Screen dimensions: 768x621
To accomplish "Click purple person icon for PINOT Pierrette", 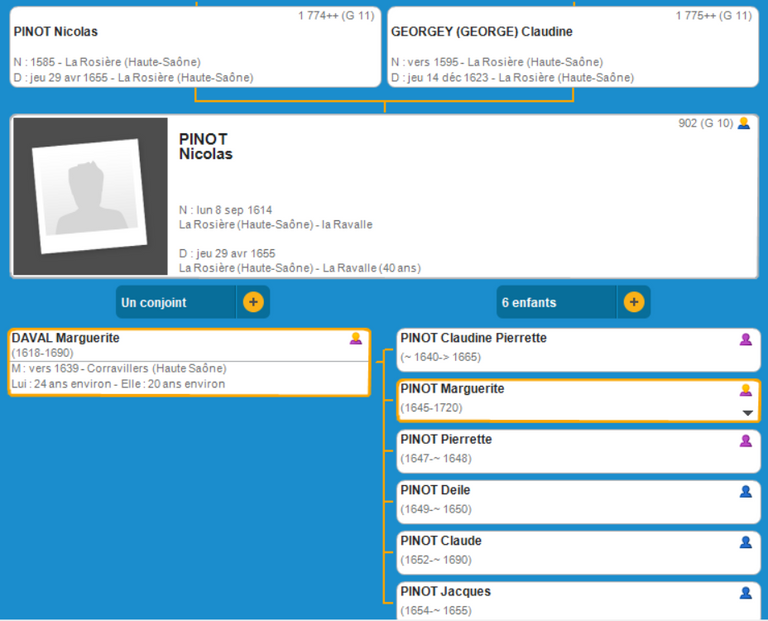I will click(745, 441).
